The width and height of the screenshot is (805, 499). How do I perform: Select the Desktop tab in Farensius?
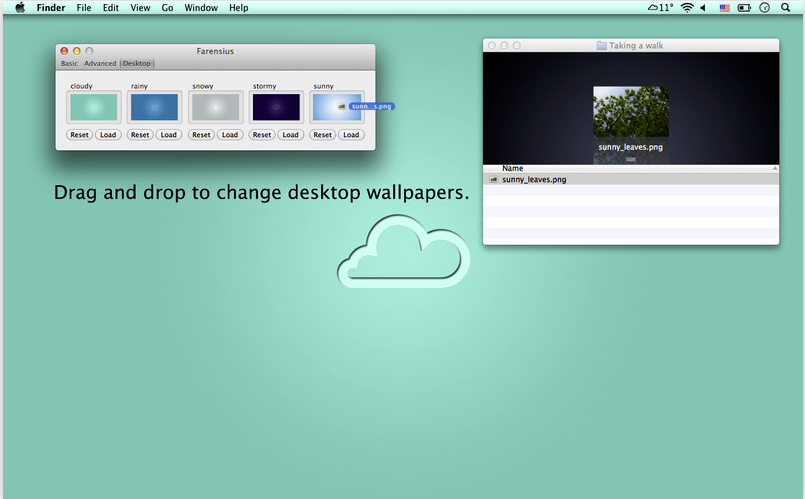137,63
